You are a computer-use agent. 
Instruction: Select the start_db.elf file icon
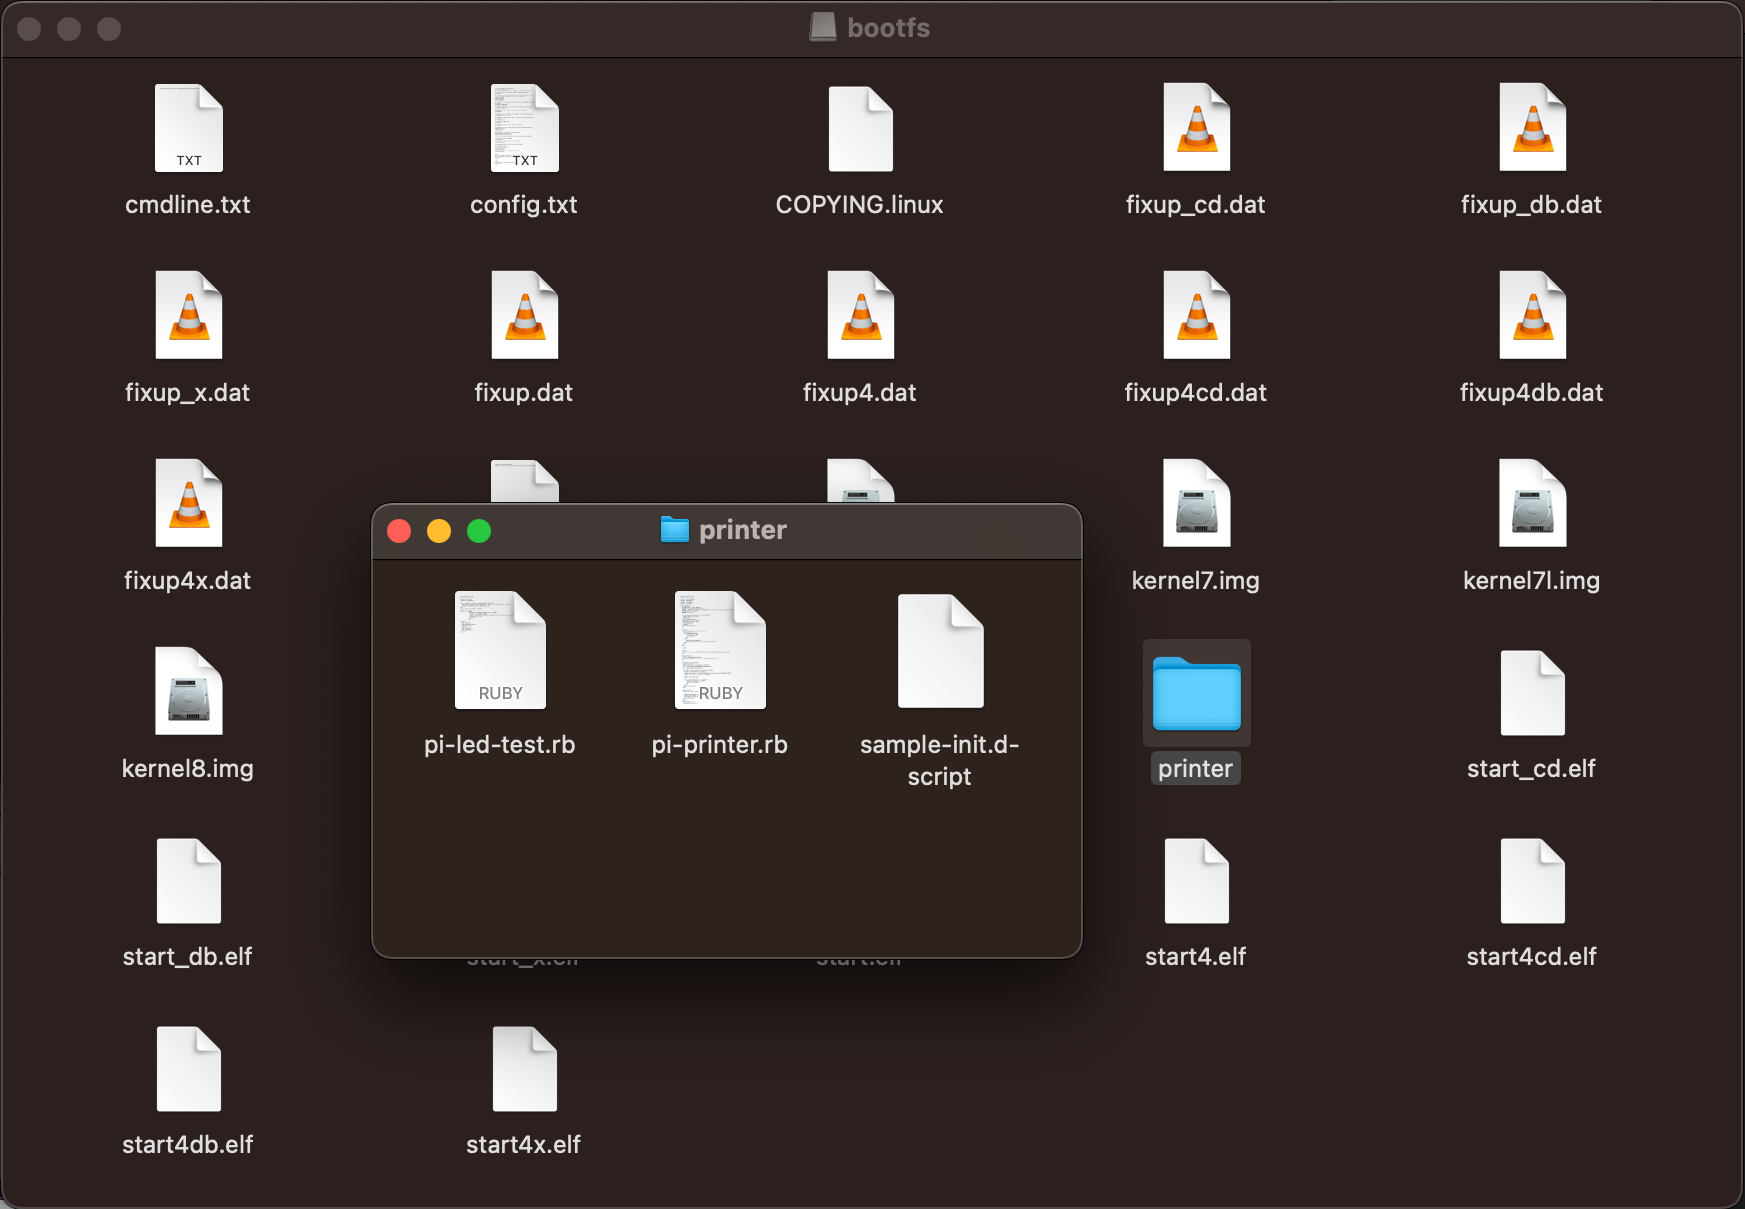(188, 880)
